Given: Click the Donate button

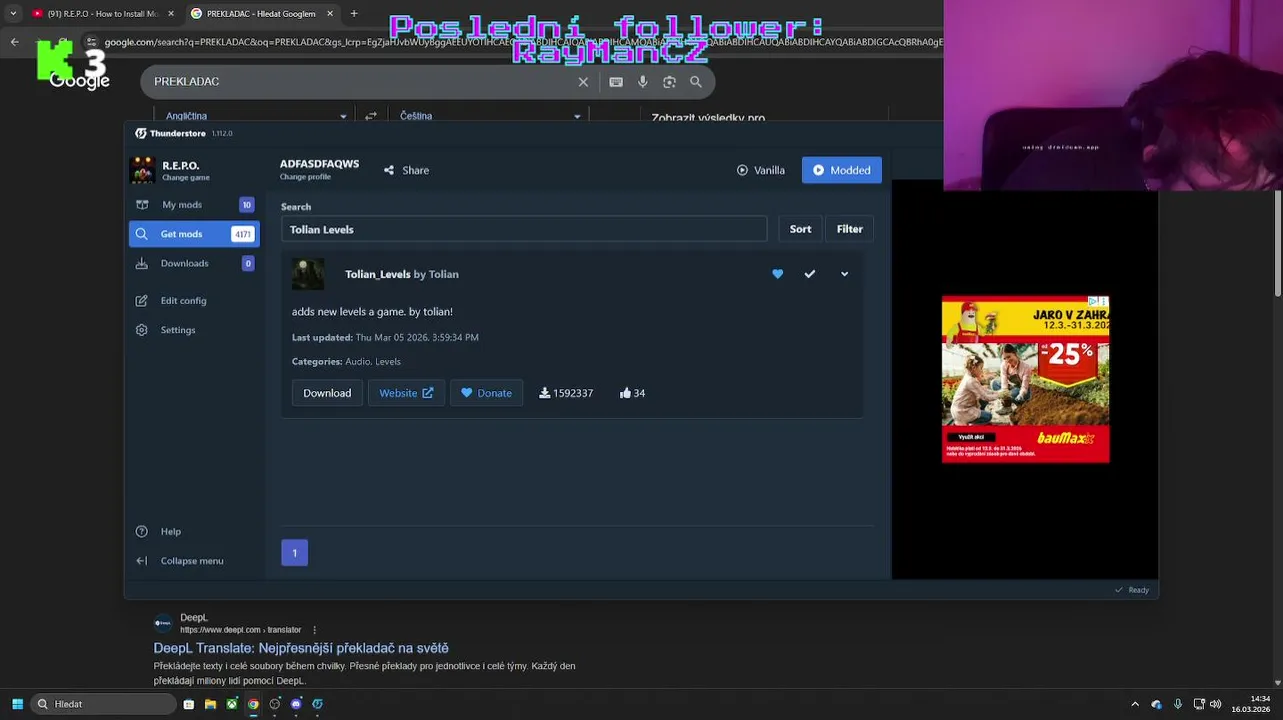Looking at the screenshot, I should click(486, 393).
